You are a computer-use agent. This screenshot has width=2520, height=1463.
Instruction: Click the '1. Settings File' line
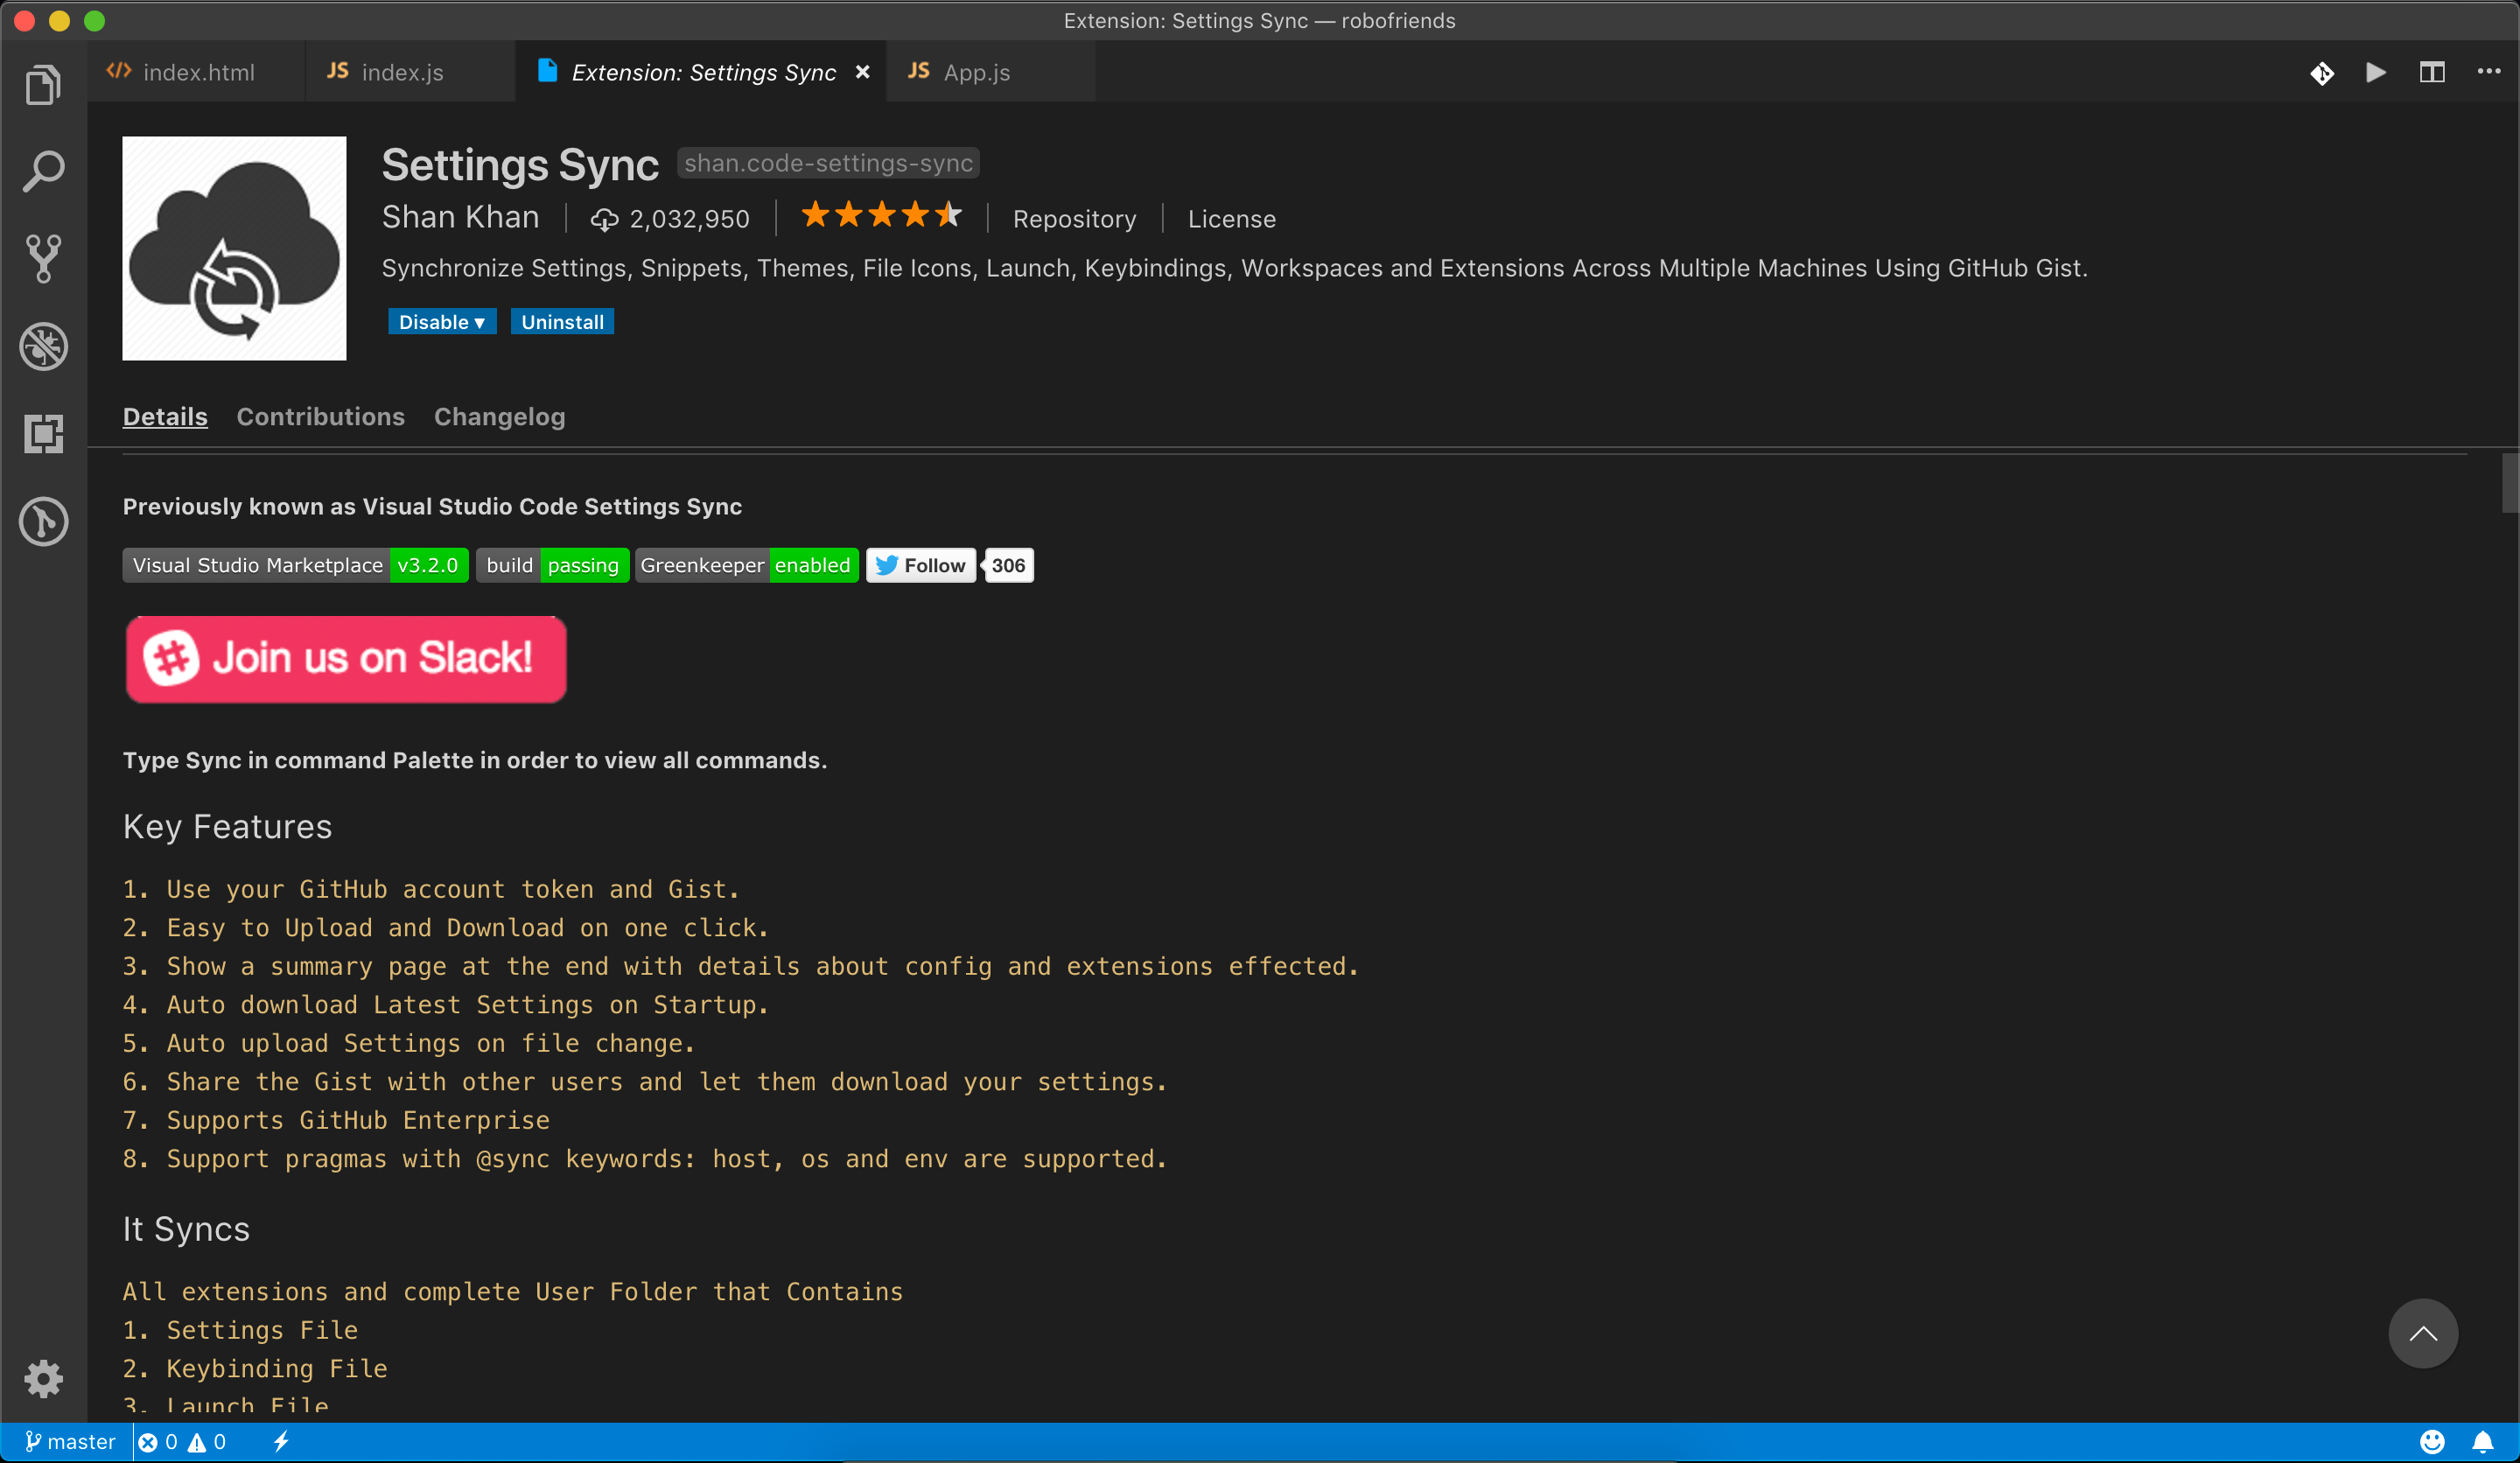tap(240, 1330)
